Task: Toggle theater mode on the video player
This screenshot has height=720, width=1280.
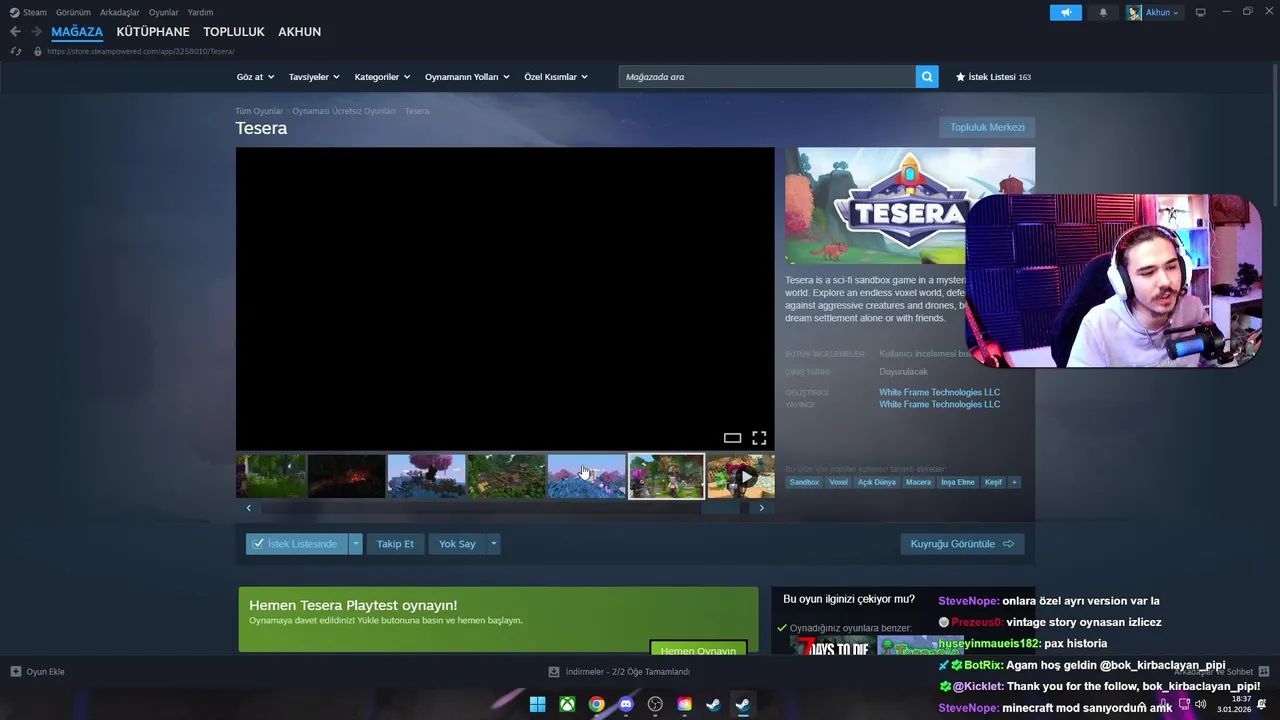Action: coord(732,438)
